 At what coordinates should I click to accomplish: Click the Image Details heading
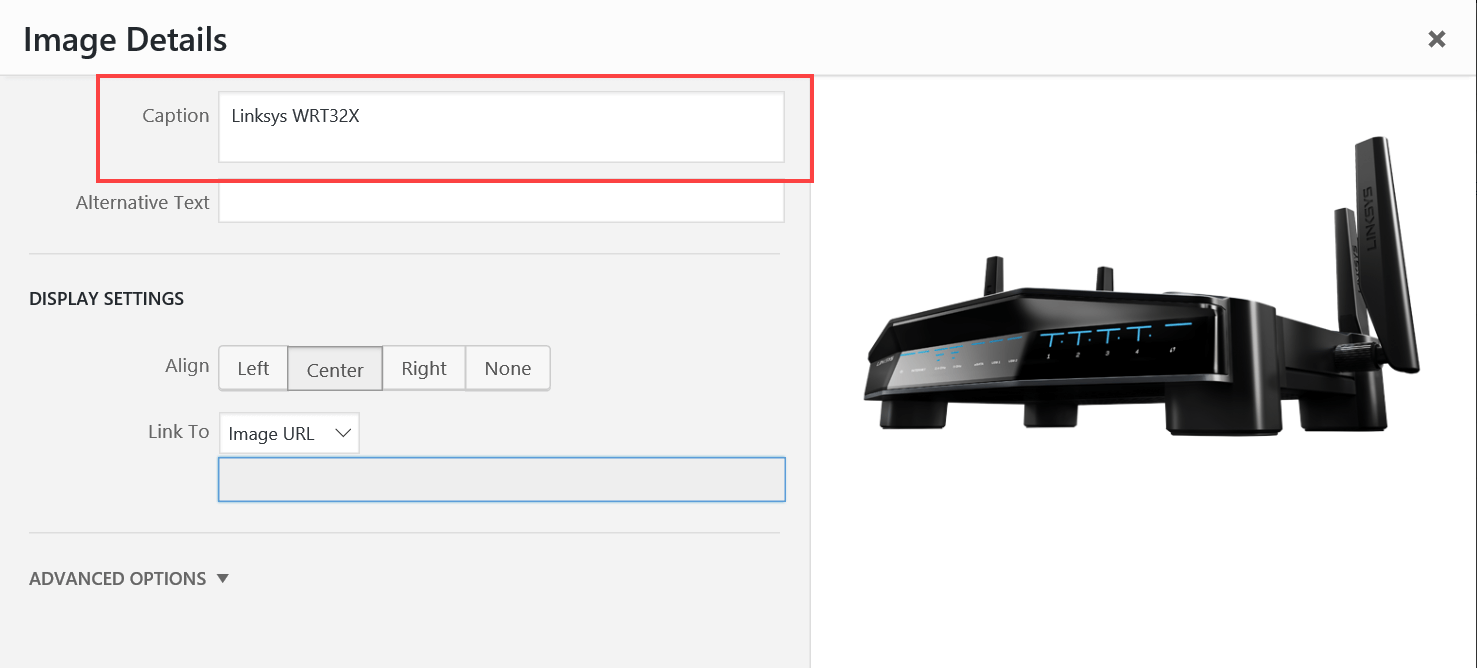125,40
